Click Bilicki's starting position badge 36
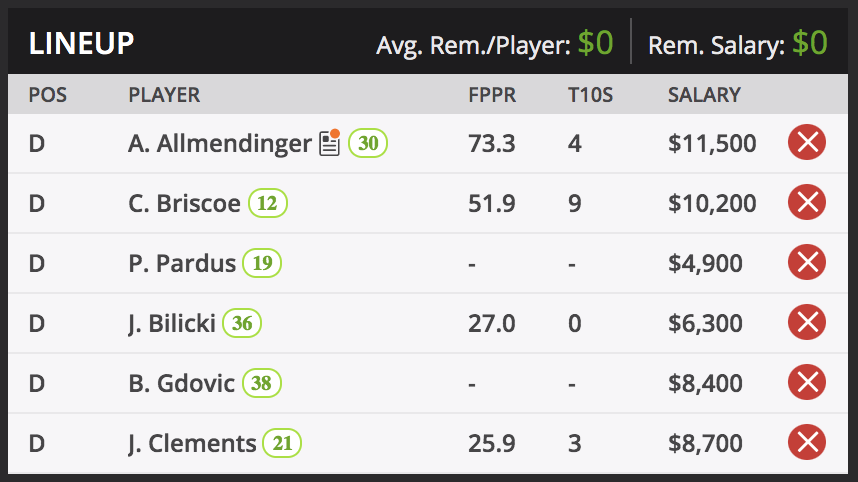 tap(242, 324)
